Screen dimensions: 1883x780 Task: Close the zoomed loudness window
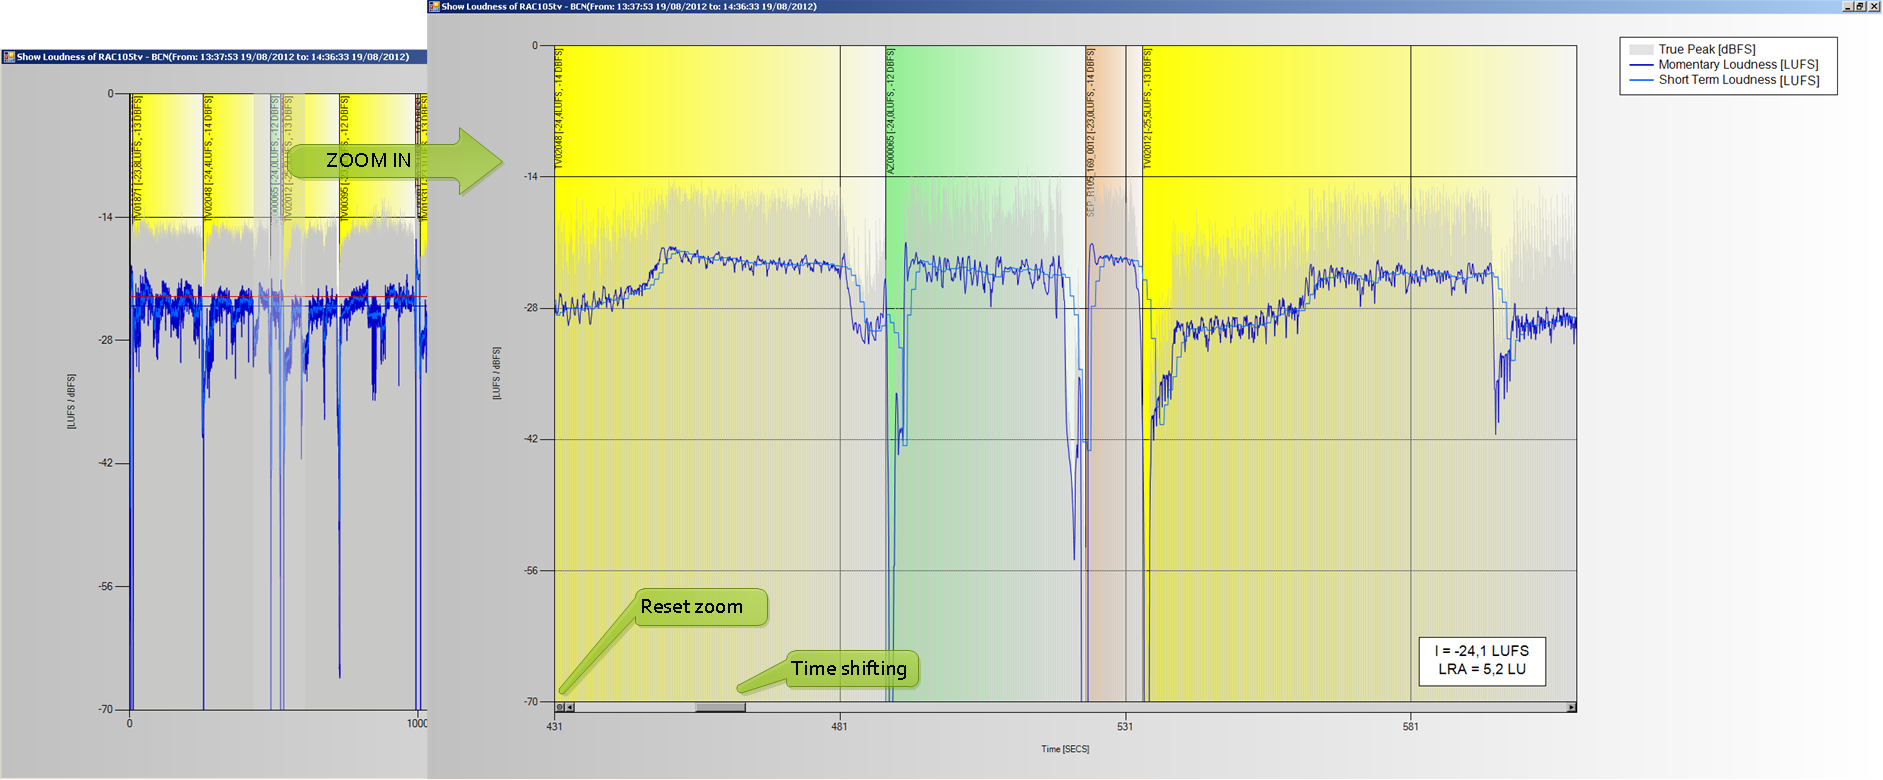[x=1874, y=6]
